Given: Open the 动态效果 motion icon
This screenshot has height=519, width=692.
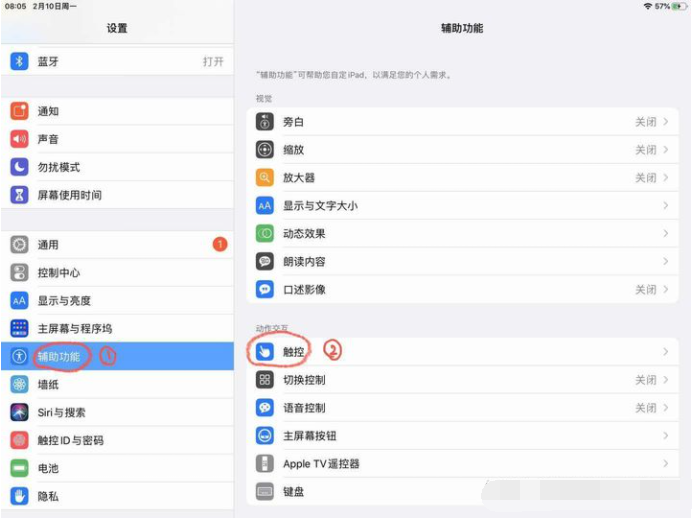Looking at the screenshot, I should pyautogui.click(x=265, y=233).
